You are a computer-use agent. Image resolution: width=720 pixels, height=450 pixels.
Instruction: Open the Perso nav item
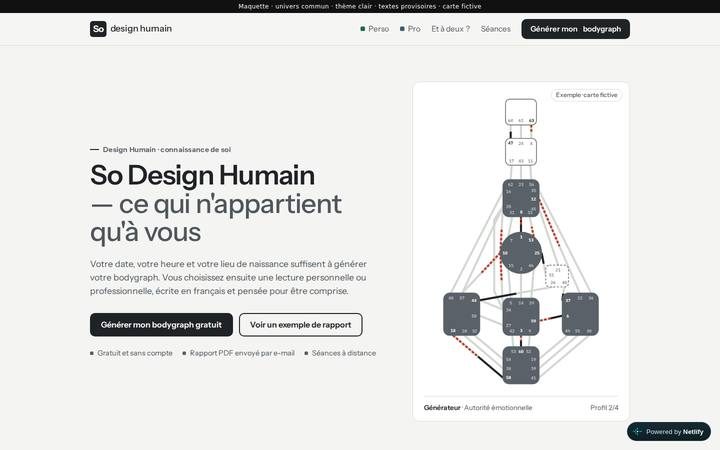(x=375, y=29)
